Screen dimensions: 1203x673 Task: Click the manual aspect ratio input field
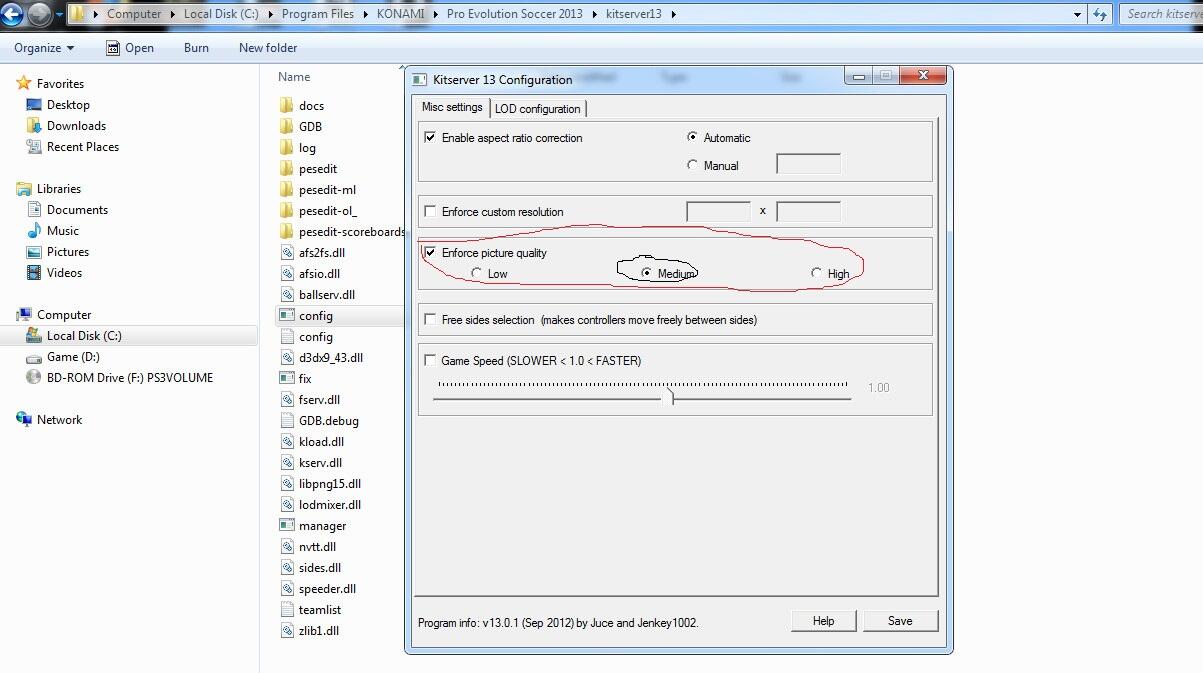coord(808,164)
